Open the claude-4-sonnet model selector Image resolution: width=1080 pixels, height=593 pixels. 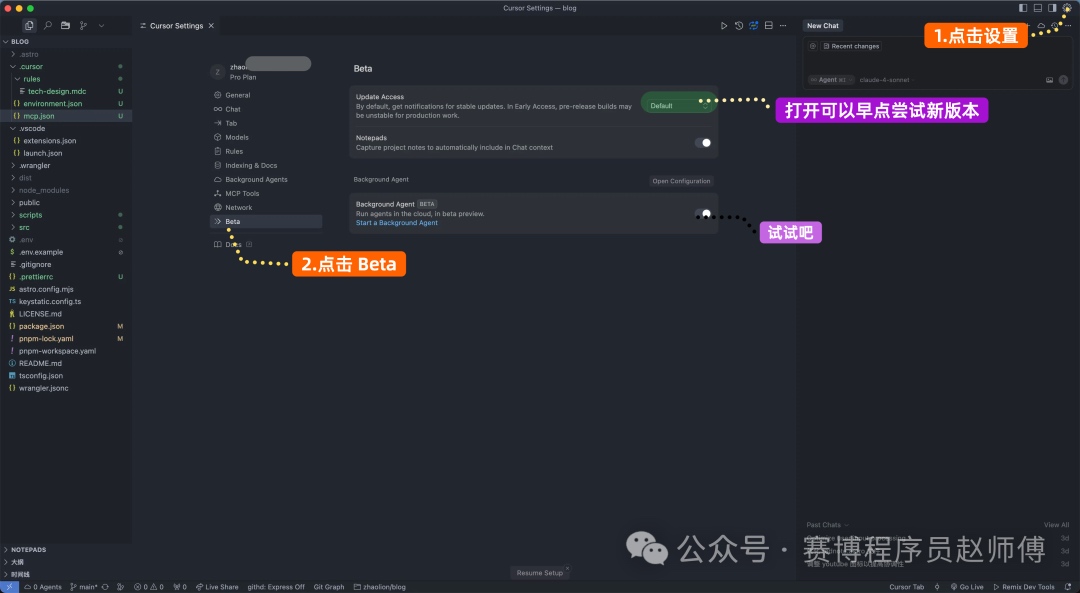(884, 80)
